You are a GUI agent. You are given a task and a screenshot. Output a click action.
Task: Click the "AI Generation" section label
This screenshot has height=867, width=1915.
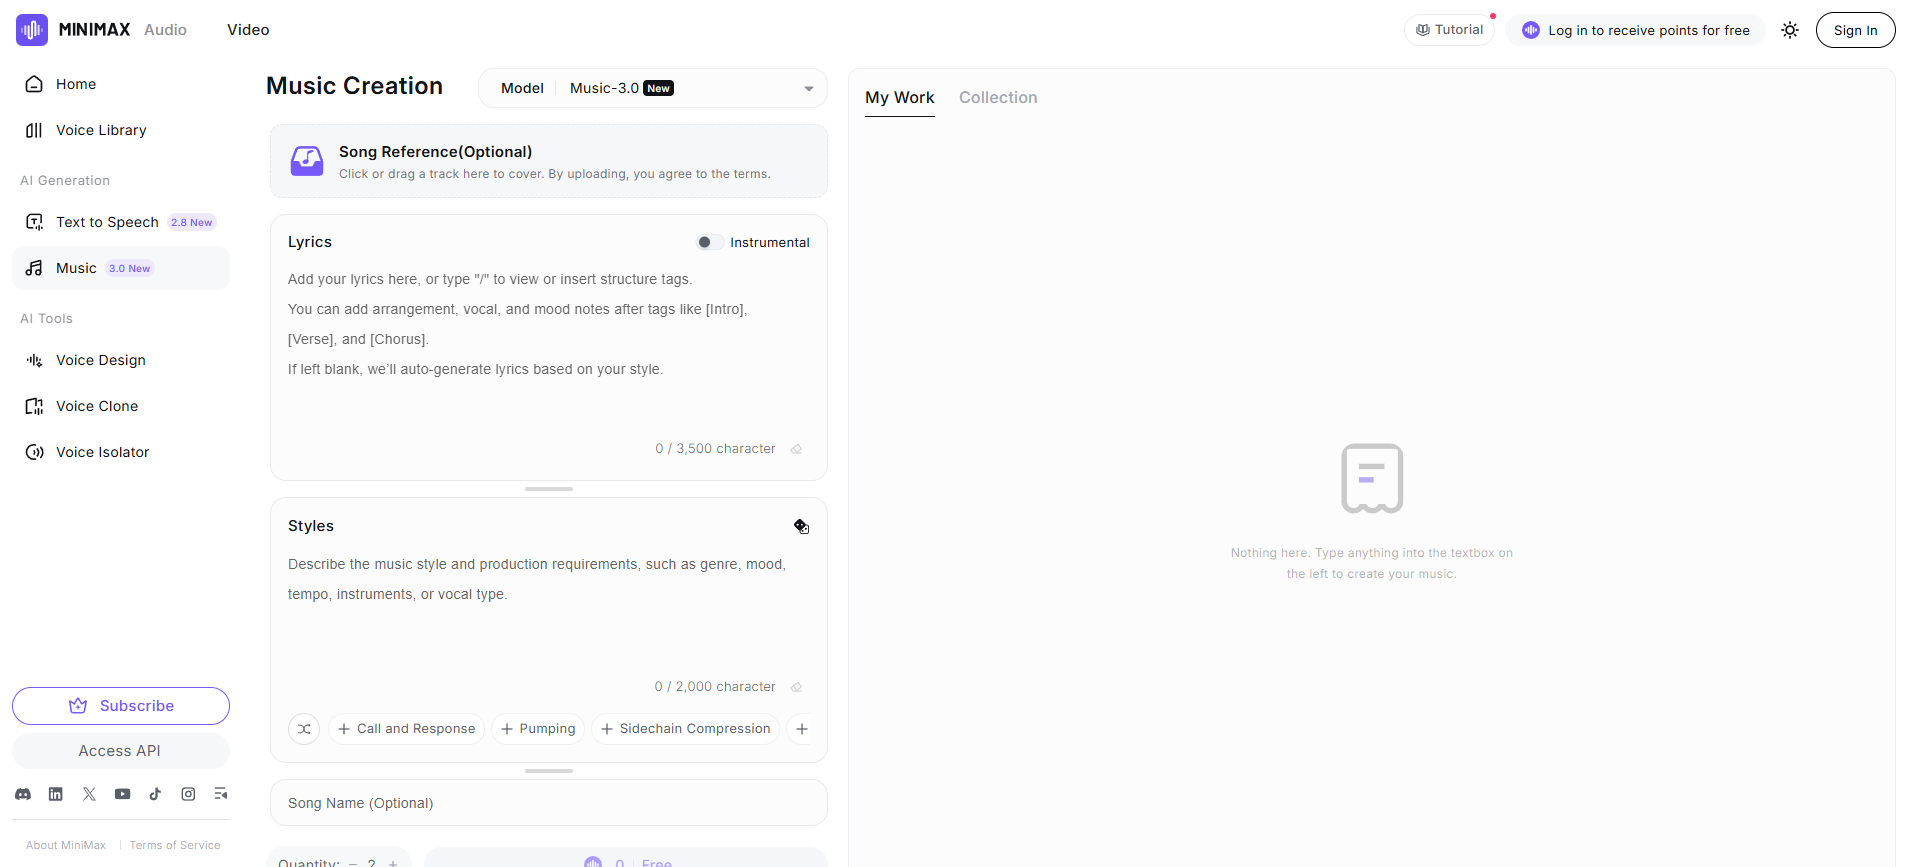tap(65, 181)
